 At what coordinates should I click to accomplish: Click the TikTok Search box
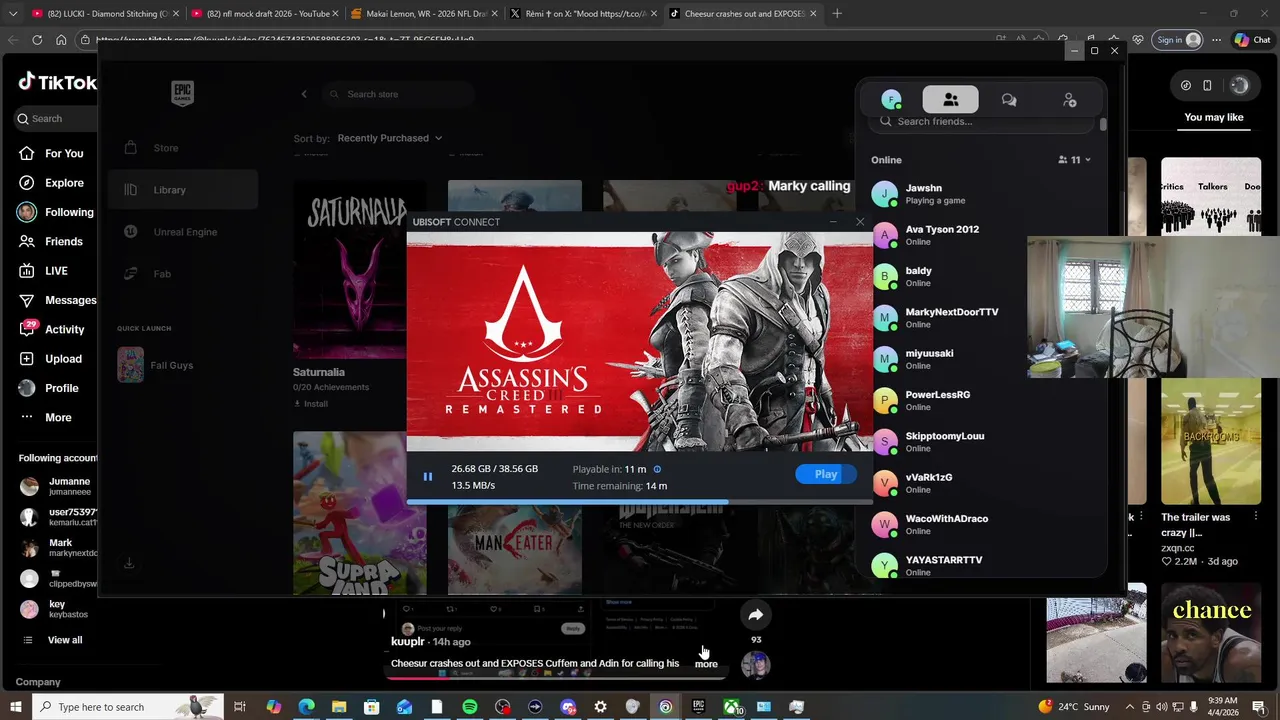click(x=55, y=118)
